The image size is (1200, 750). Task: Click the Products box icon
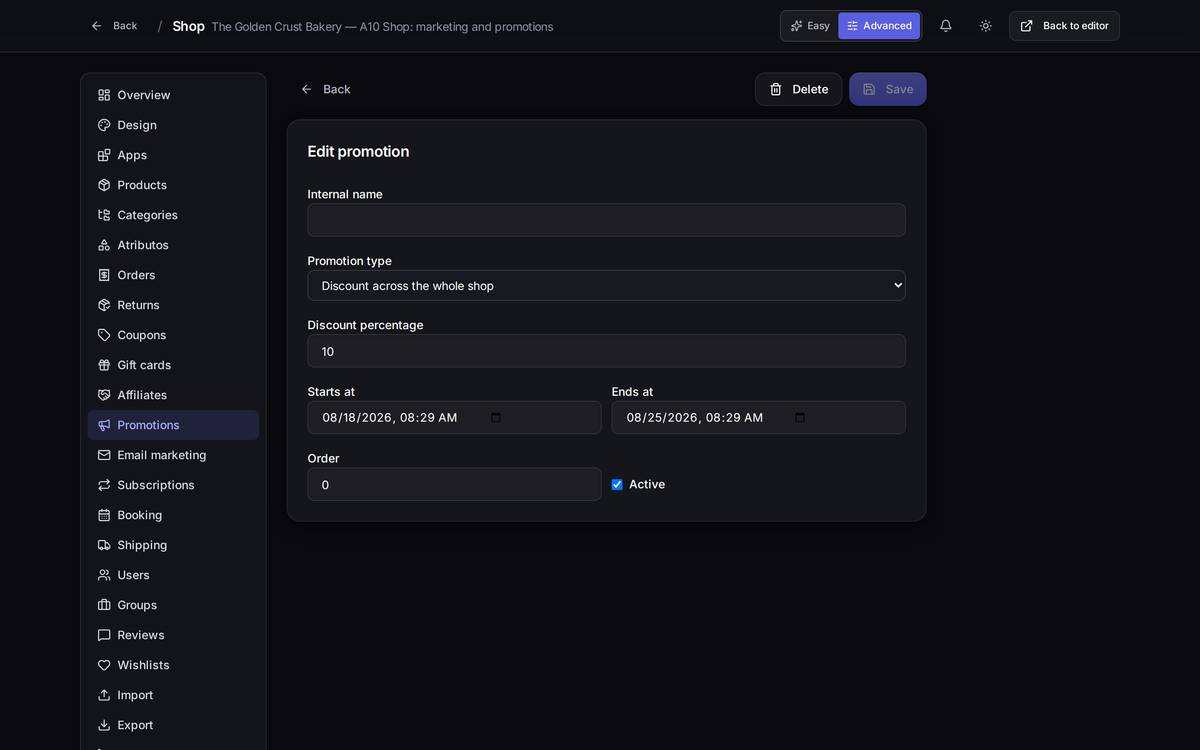(x=104, y=185)
